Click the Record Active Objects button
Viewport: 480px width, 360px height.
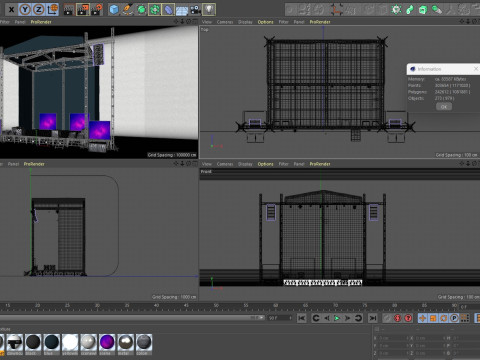387,318
